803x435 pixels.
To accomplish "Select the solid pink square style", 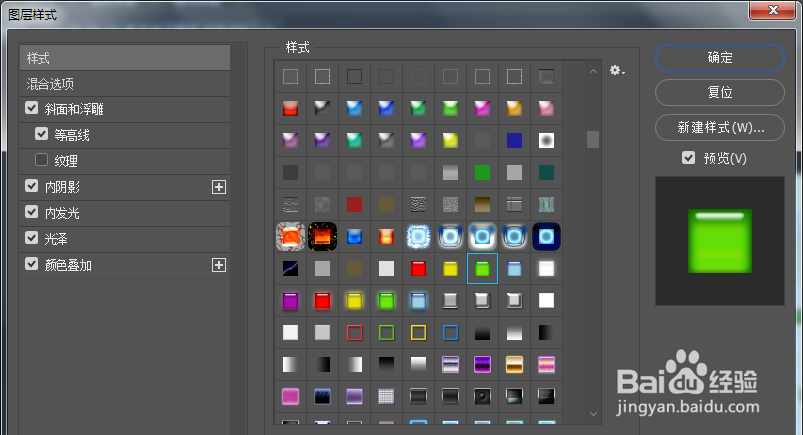I will (290, 397).
